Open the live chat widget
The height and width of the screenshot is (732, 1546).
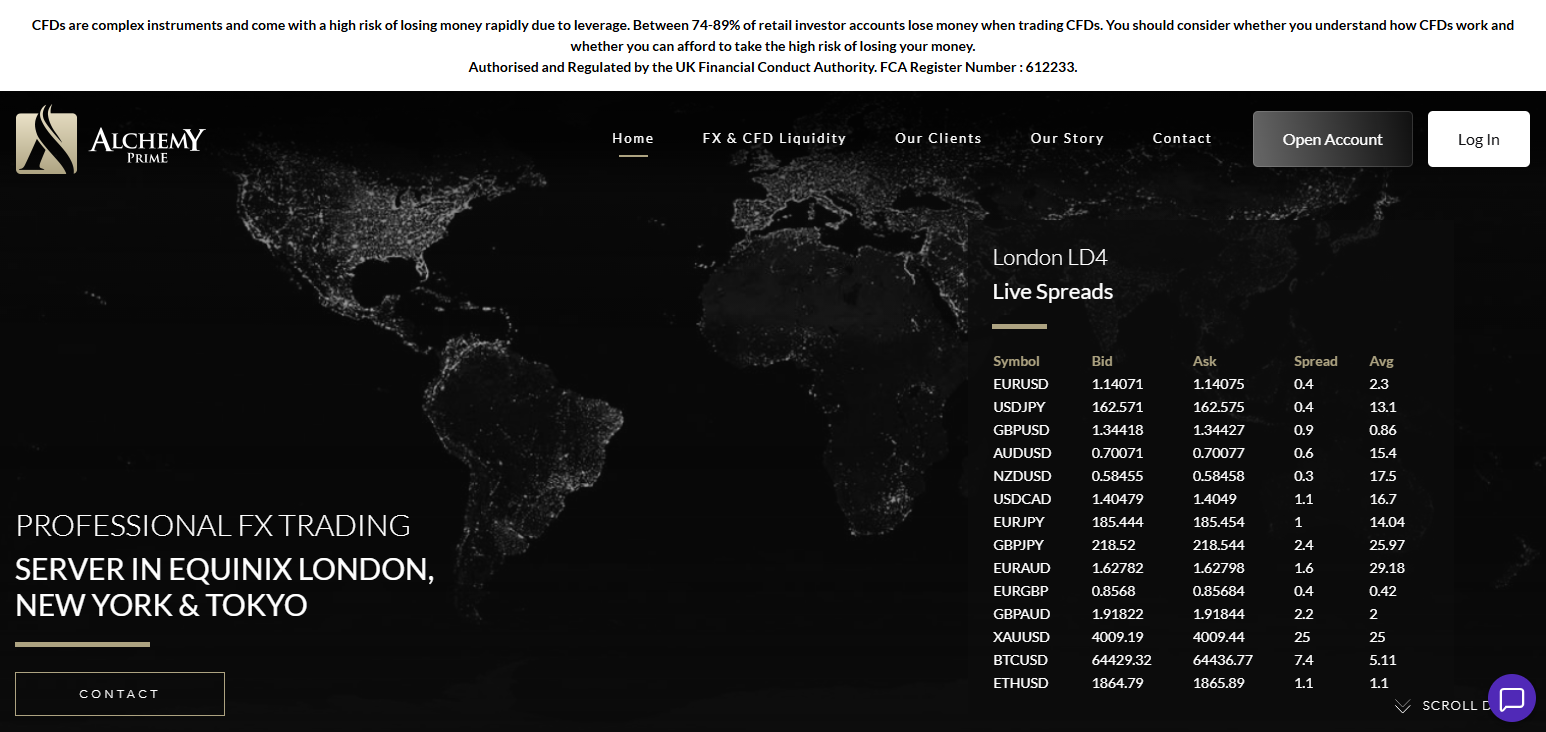pyautogui.click(x=1512, y=697)
